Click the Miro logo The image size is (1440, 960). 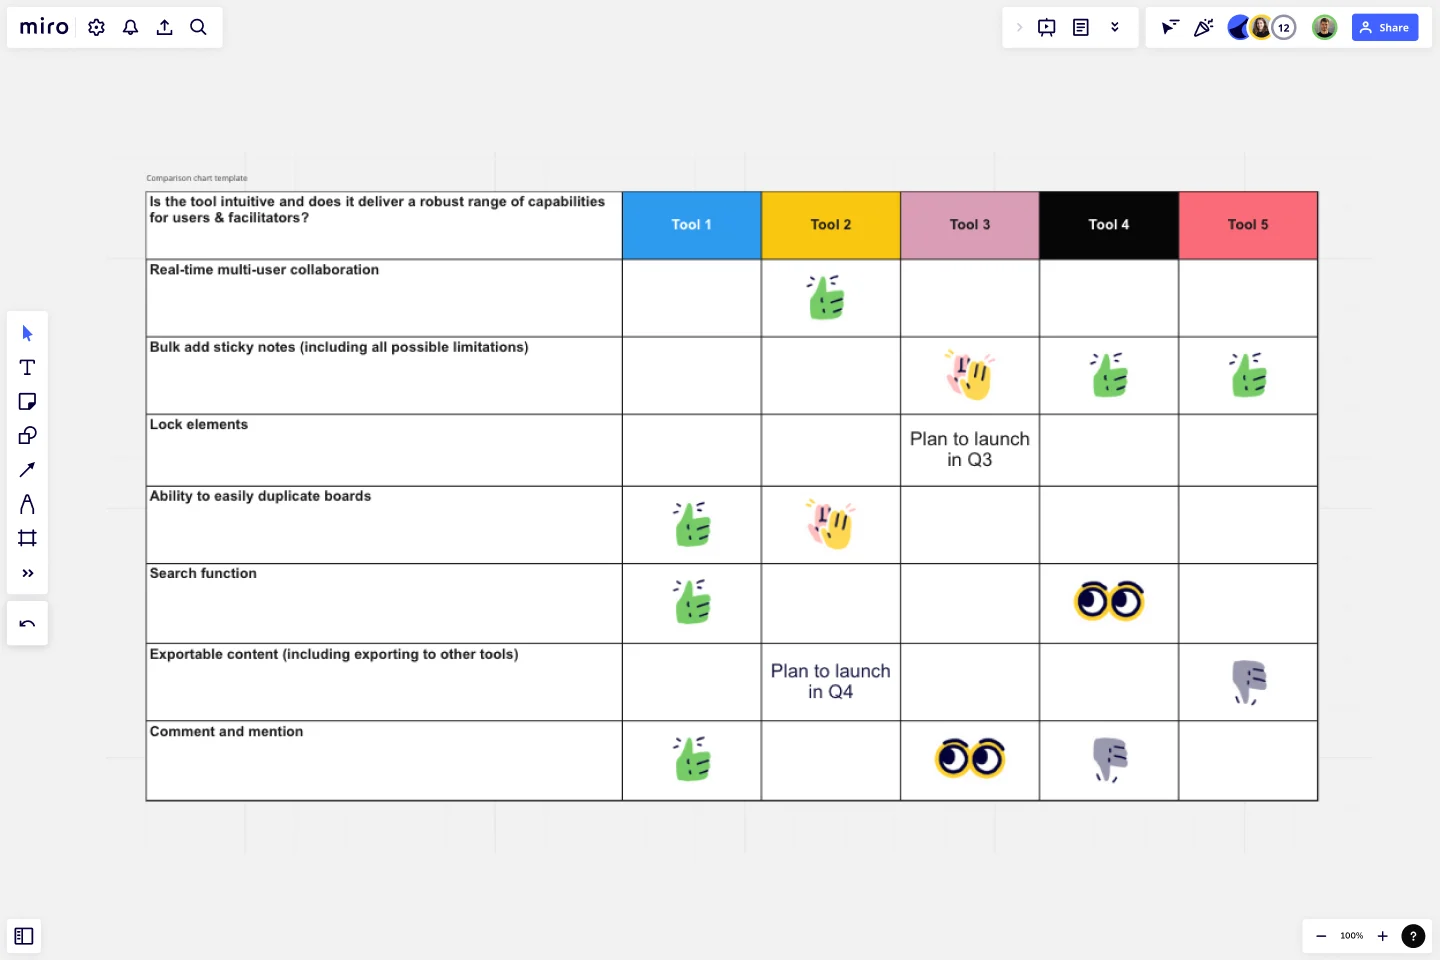coord(44,27)
